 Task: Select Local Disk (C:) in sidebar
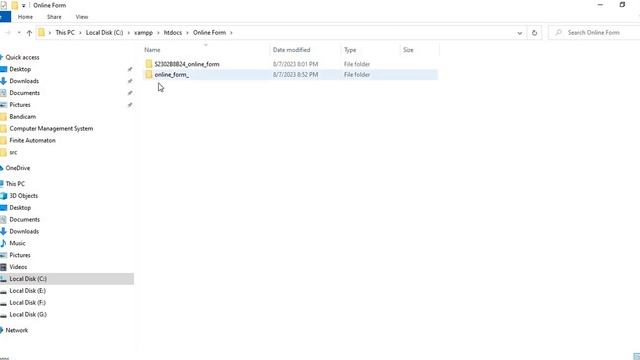click(x=28, y=279)
